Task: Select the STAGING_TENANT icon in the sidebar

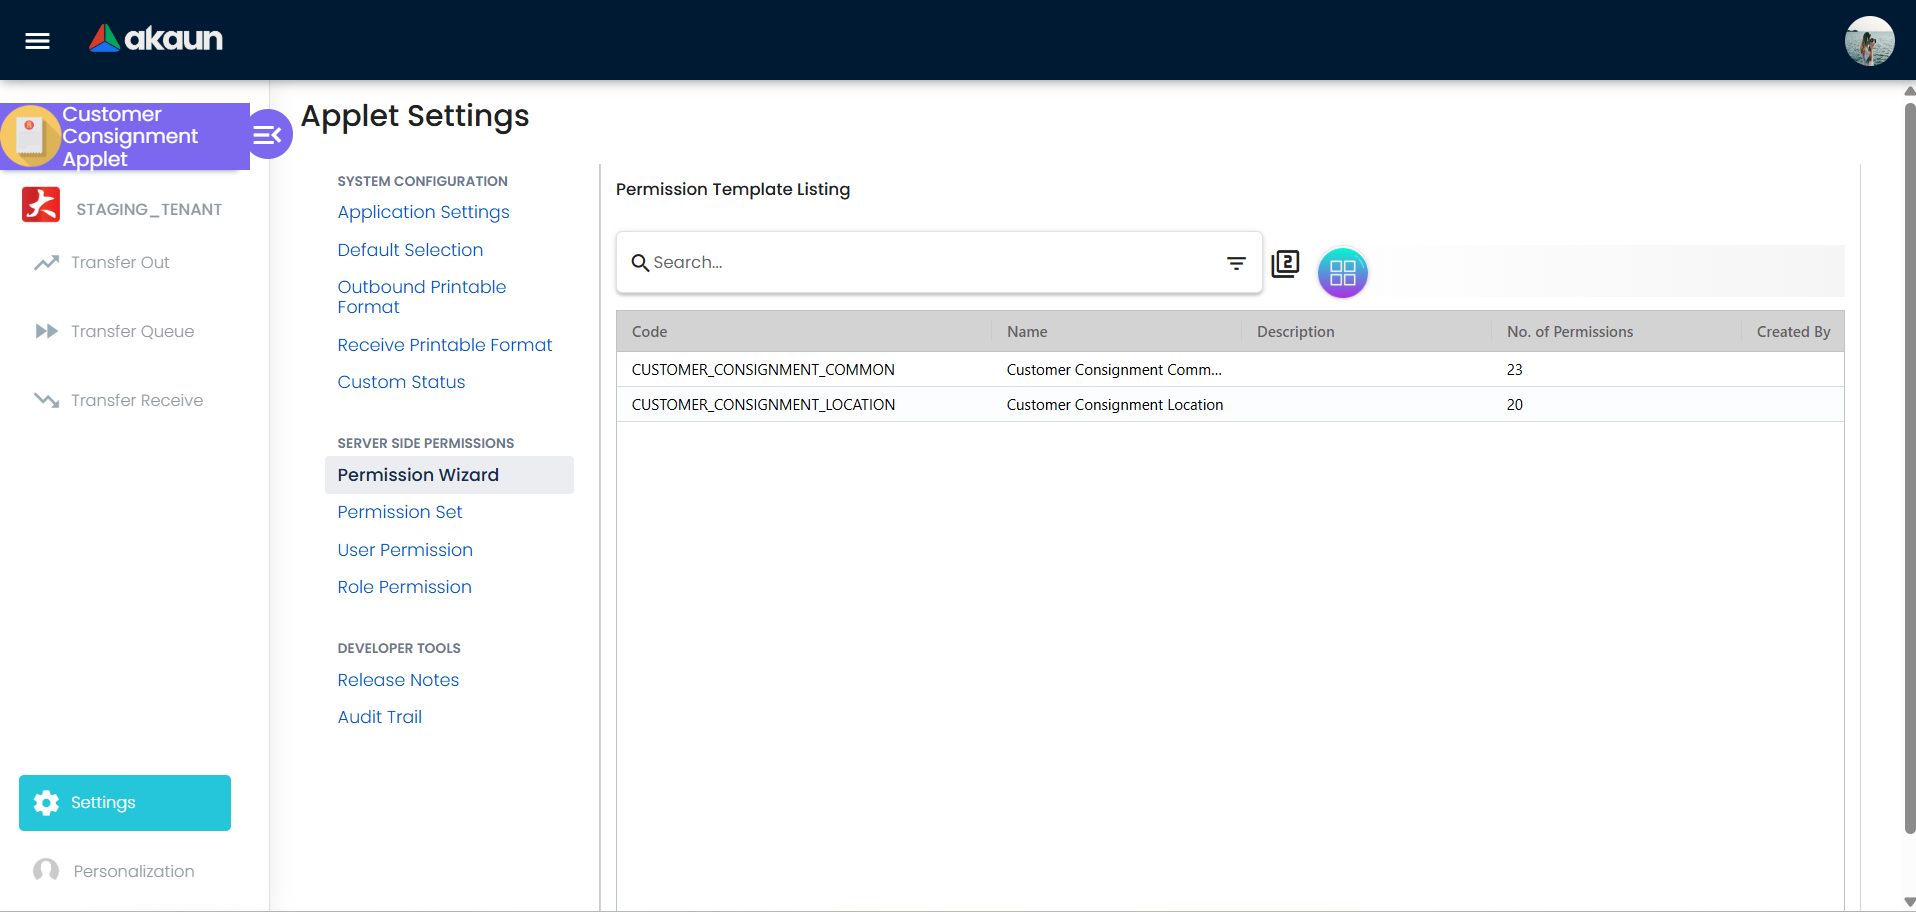Action: [41, 205]
